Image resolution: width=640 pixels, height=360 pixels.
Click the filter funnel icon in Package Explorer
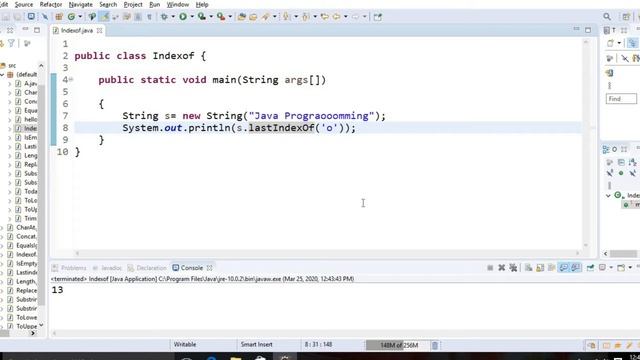coord(11,43)
